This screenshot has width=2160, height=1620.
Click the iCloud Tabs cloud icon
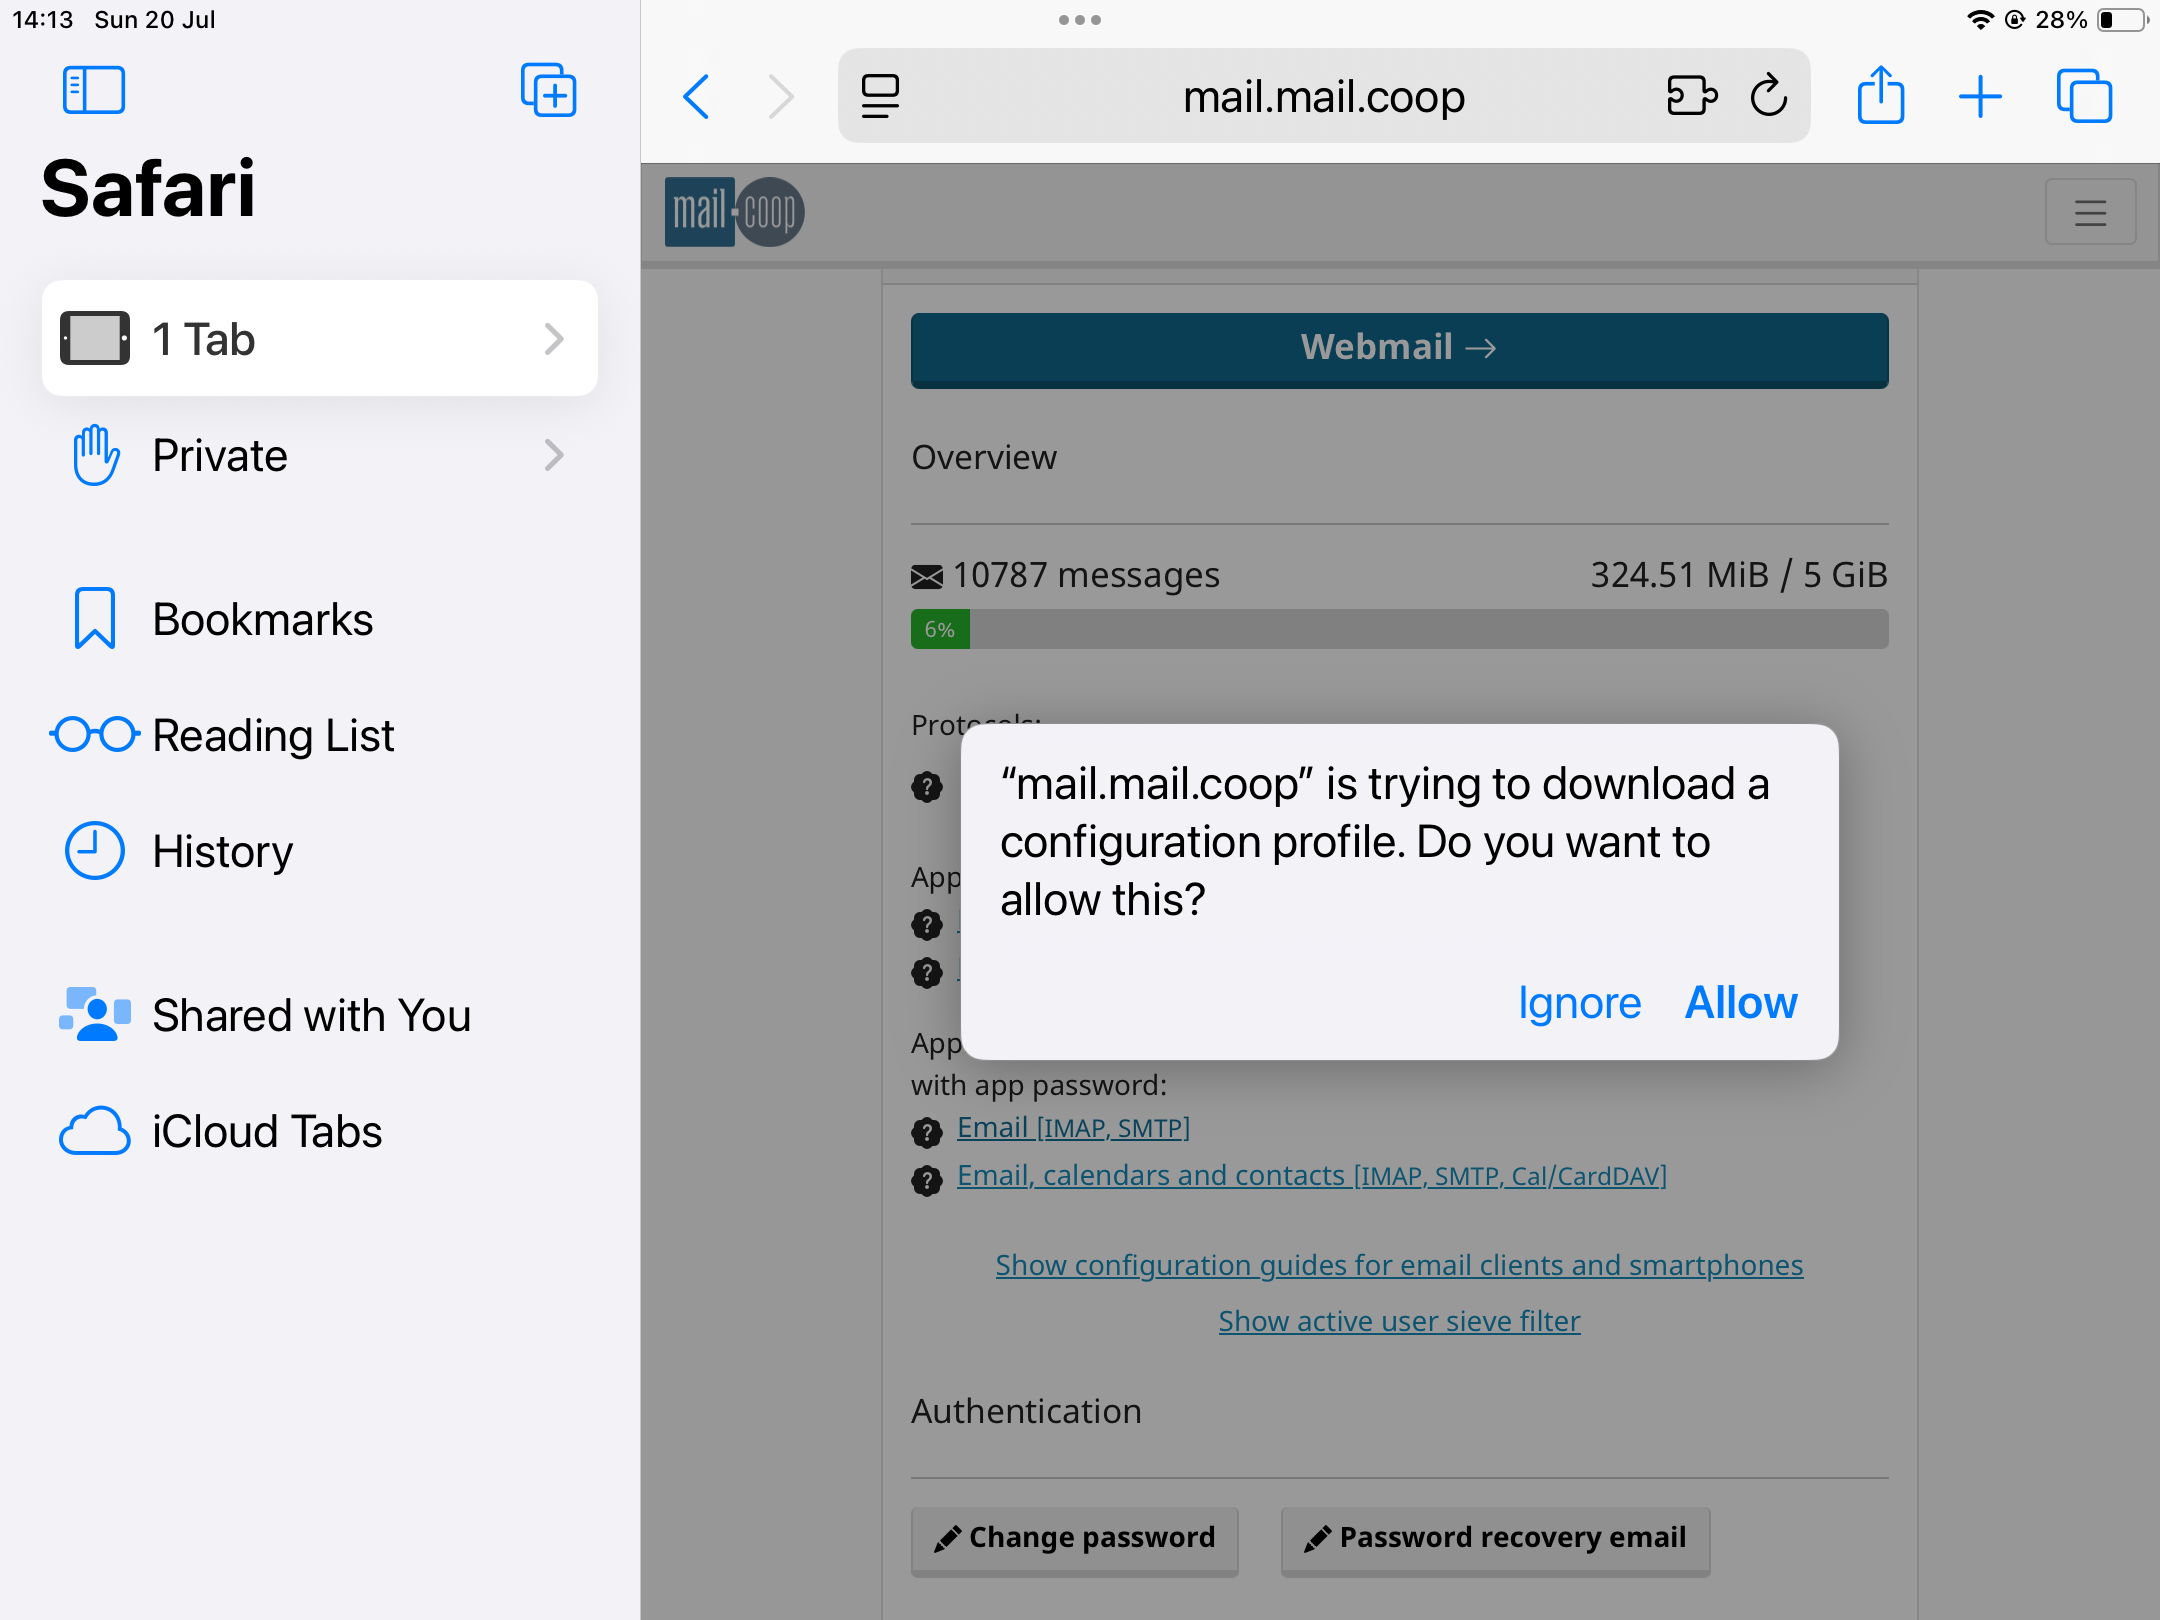pyautogui.click(x=95, y=1131)
